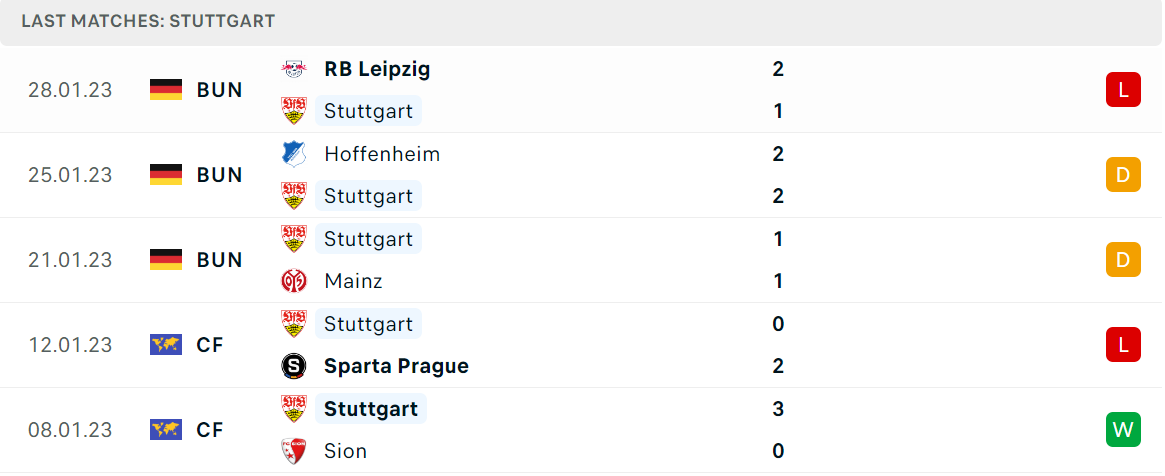
Task: Click BUN league label on 25.01.23
Action: click(x=219, y=175)
